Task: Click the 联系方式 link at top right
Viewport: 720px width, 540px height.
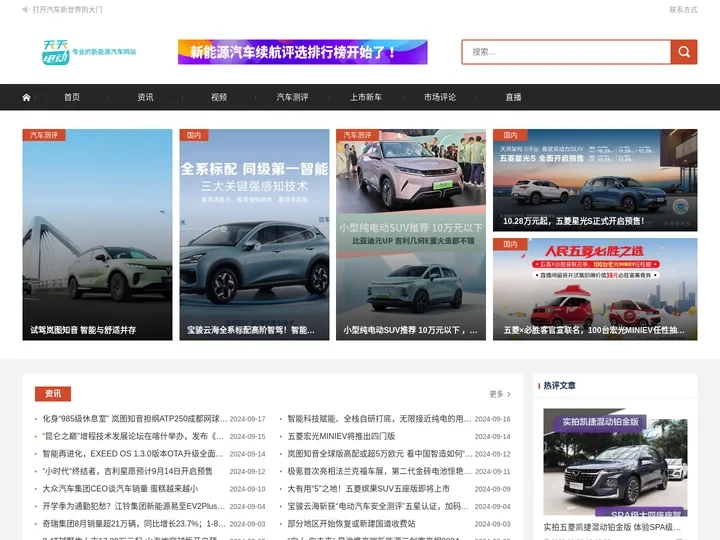Action: coord(683,10)
